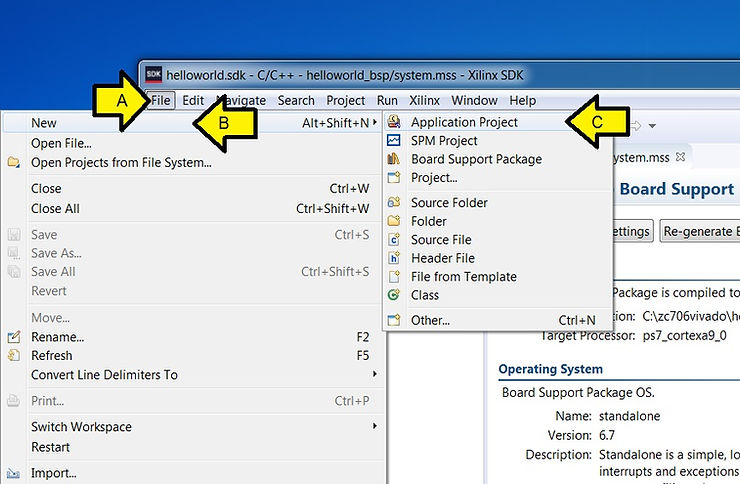Expand the New submenu arrow
Viewport: 740px width, 484px height.
tap(375, 123)
